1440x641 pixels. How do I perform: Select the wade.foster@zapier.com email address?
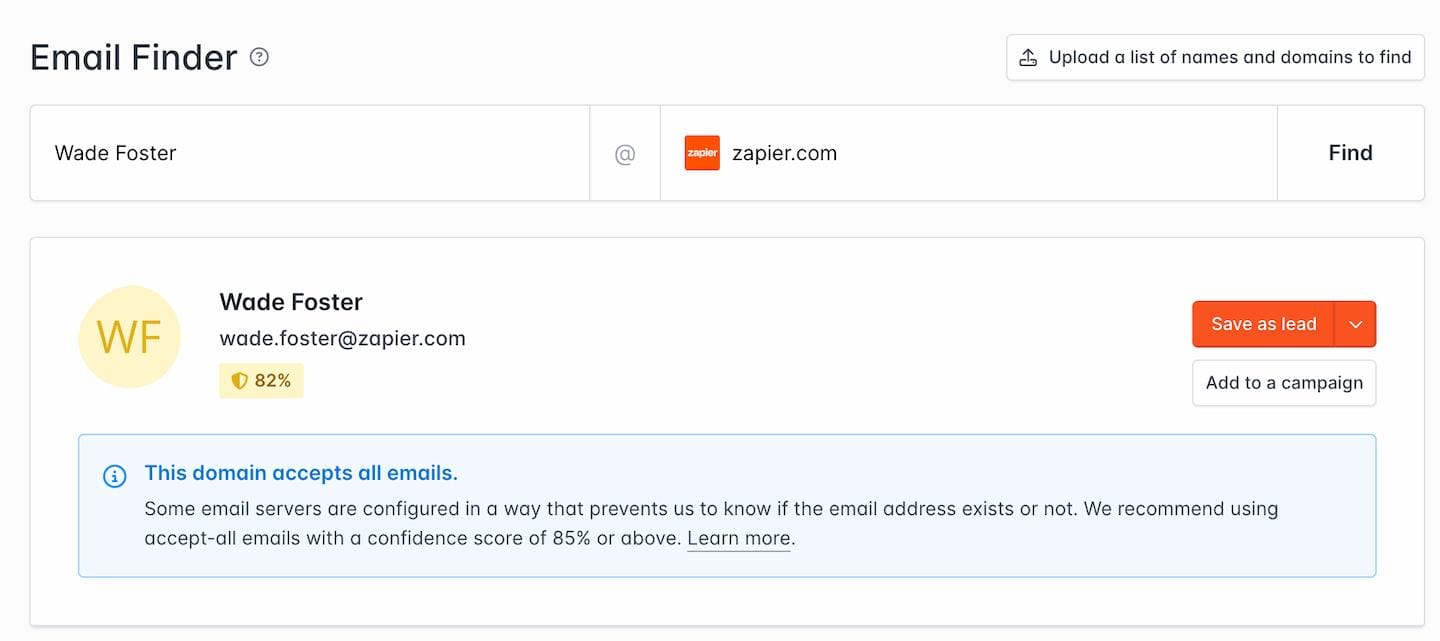click(343, 338)
